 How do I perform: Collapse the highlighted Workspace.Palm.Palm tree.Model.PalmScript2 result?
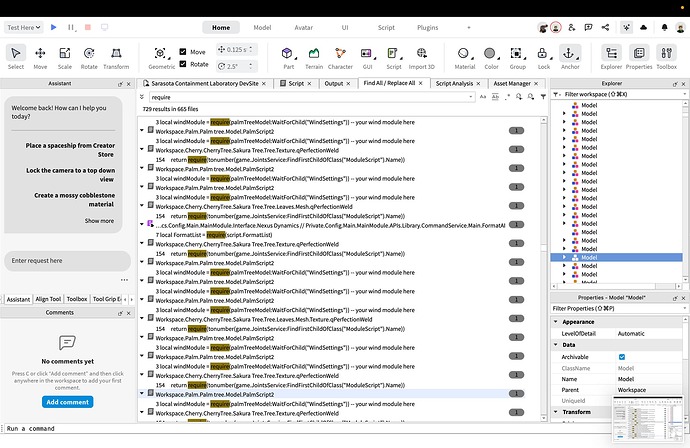[142, 394]
